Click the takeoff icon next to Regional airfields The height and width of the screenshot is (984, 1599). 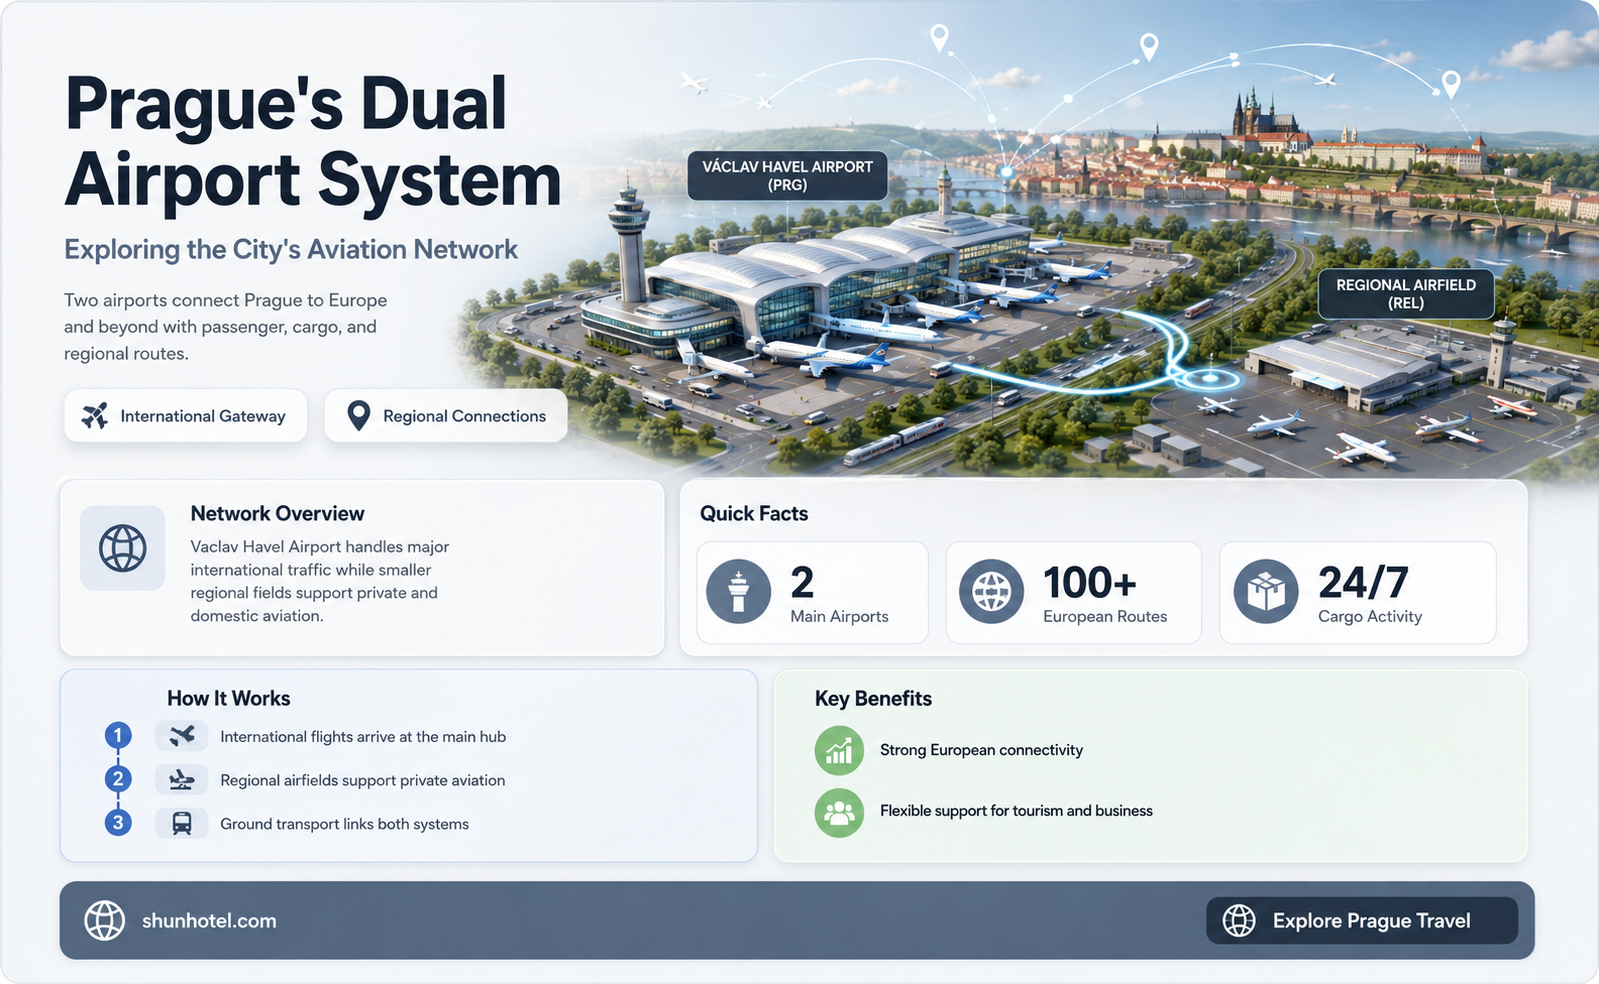(x=182, y=779)
